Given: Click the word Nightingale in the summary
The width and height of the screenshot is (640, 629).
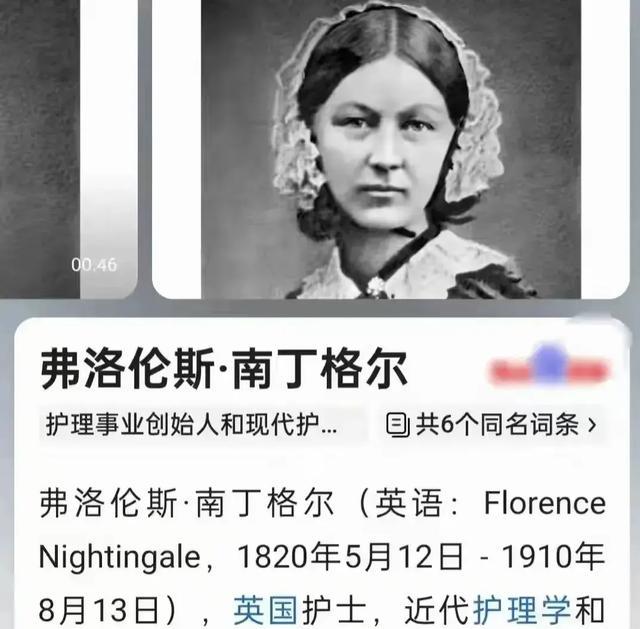Looking at the screenshot, I should pos(120,558).
